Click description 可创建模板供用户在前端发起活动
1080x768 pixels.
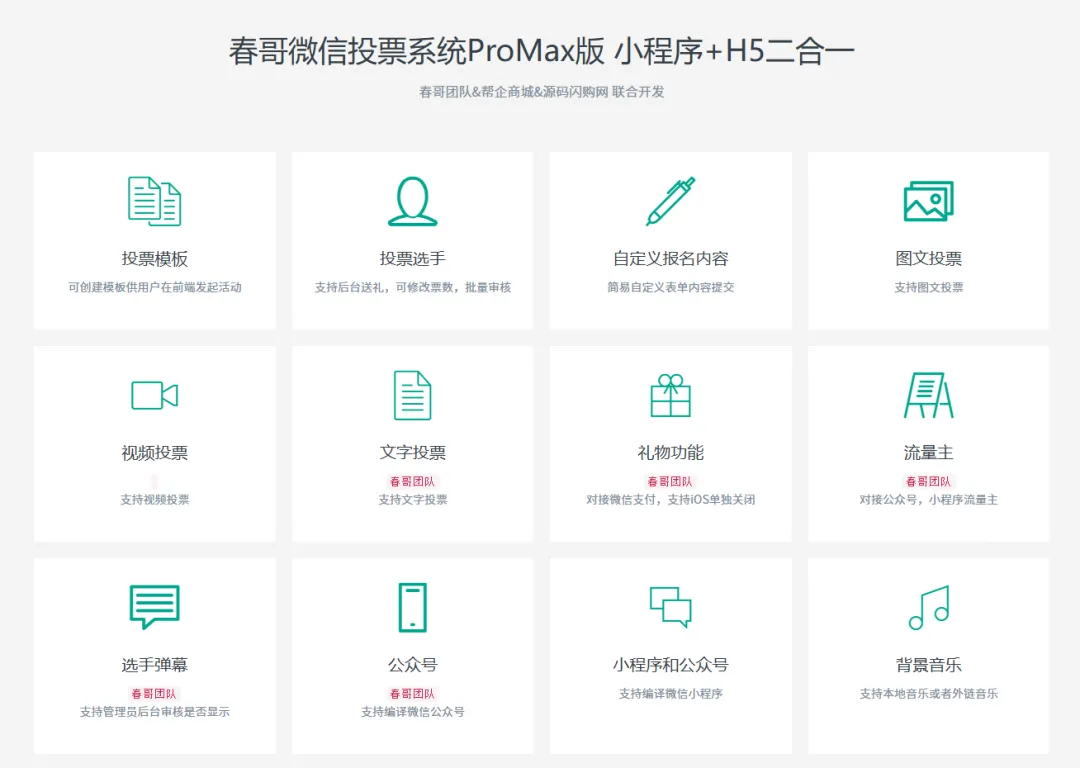[154, 287]
